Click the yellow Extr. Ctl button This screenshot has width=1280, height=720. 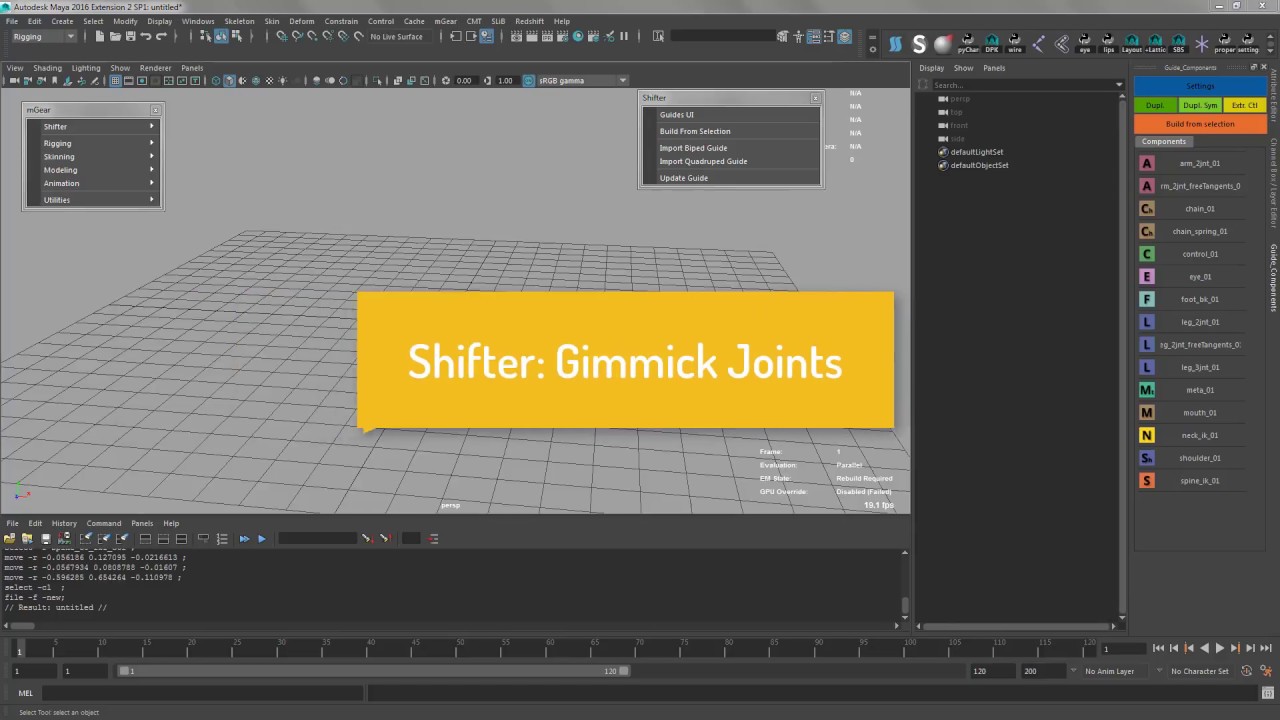pos(1245,105)
